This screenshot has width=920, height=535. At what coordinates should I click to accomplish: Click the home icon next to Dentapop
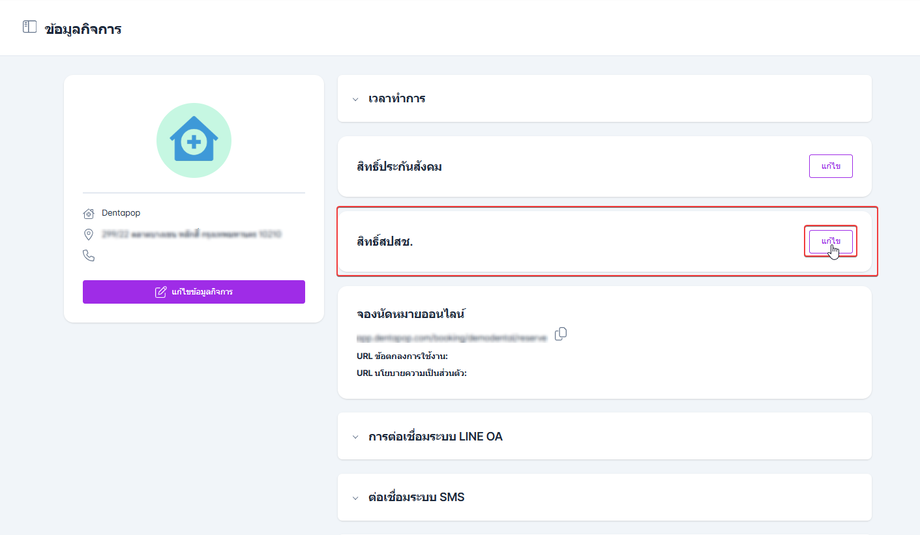pyautogui.click(x=89, y=214)
